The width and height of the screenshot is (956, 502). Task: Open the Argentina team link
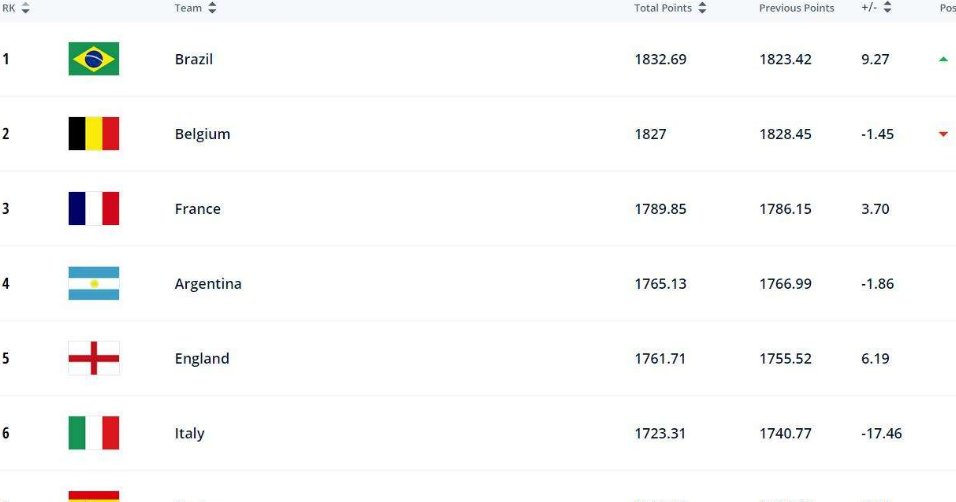pyautogui.click(x=208, y=284)
